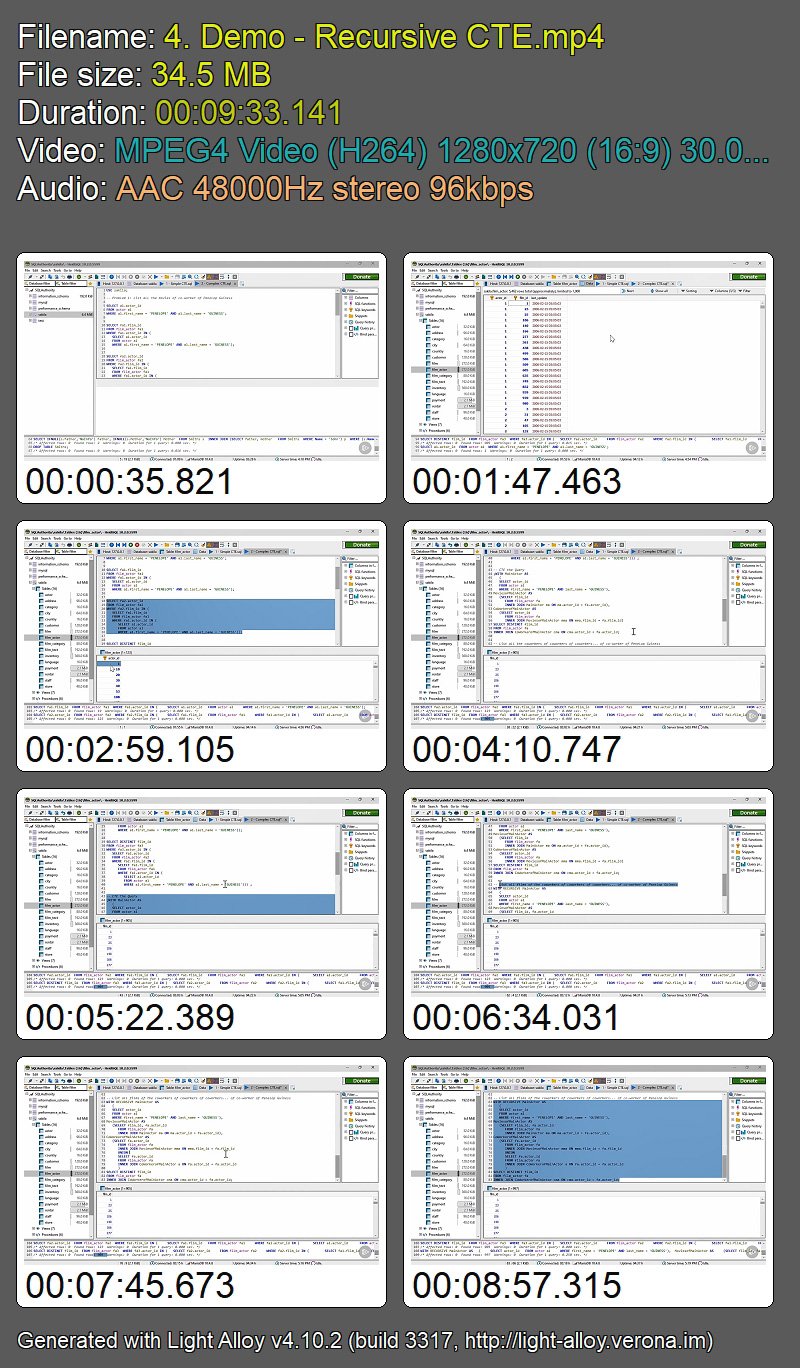Click the timestamp text 00:01:47.463
This screenshot has width=800, height=1368.
[517, 481]
